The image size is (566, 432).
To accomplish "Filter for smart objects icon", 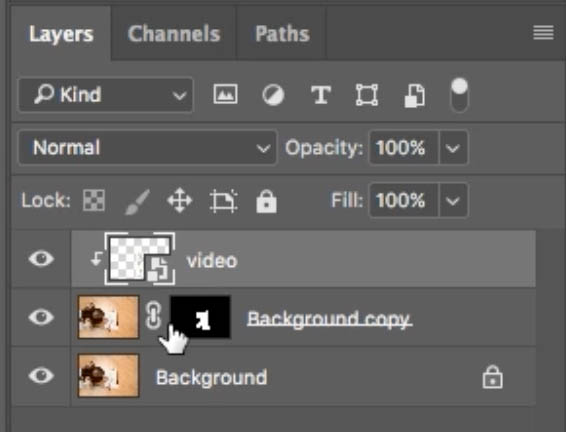I will pos(415,96).
